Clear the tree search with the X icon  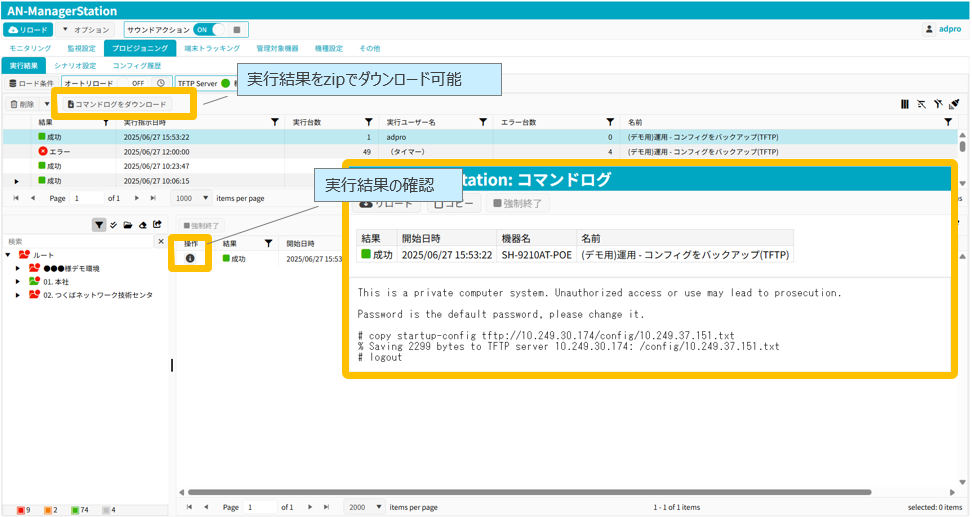tap(161, 242)
